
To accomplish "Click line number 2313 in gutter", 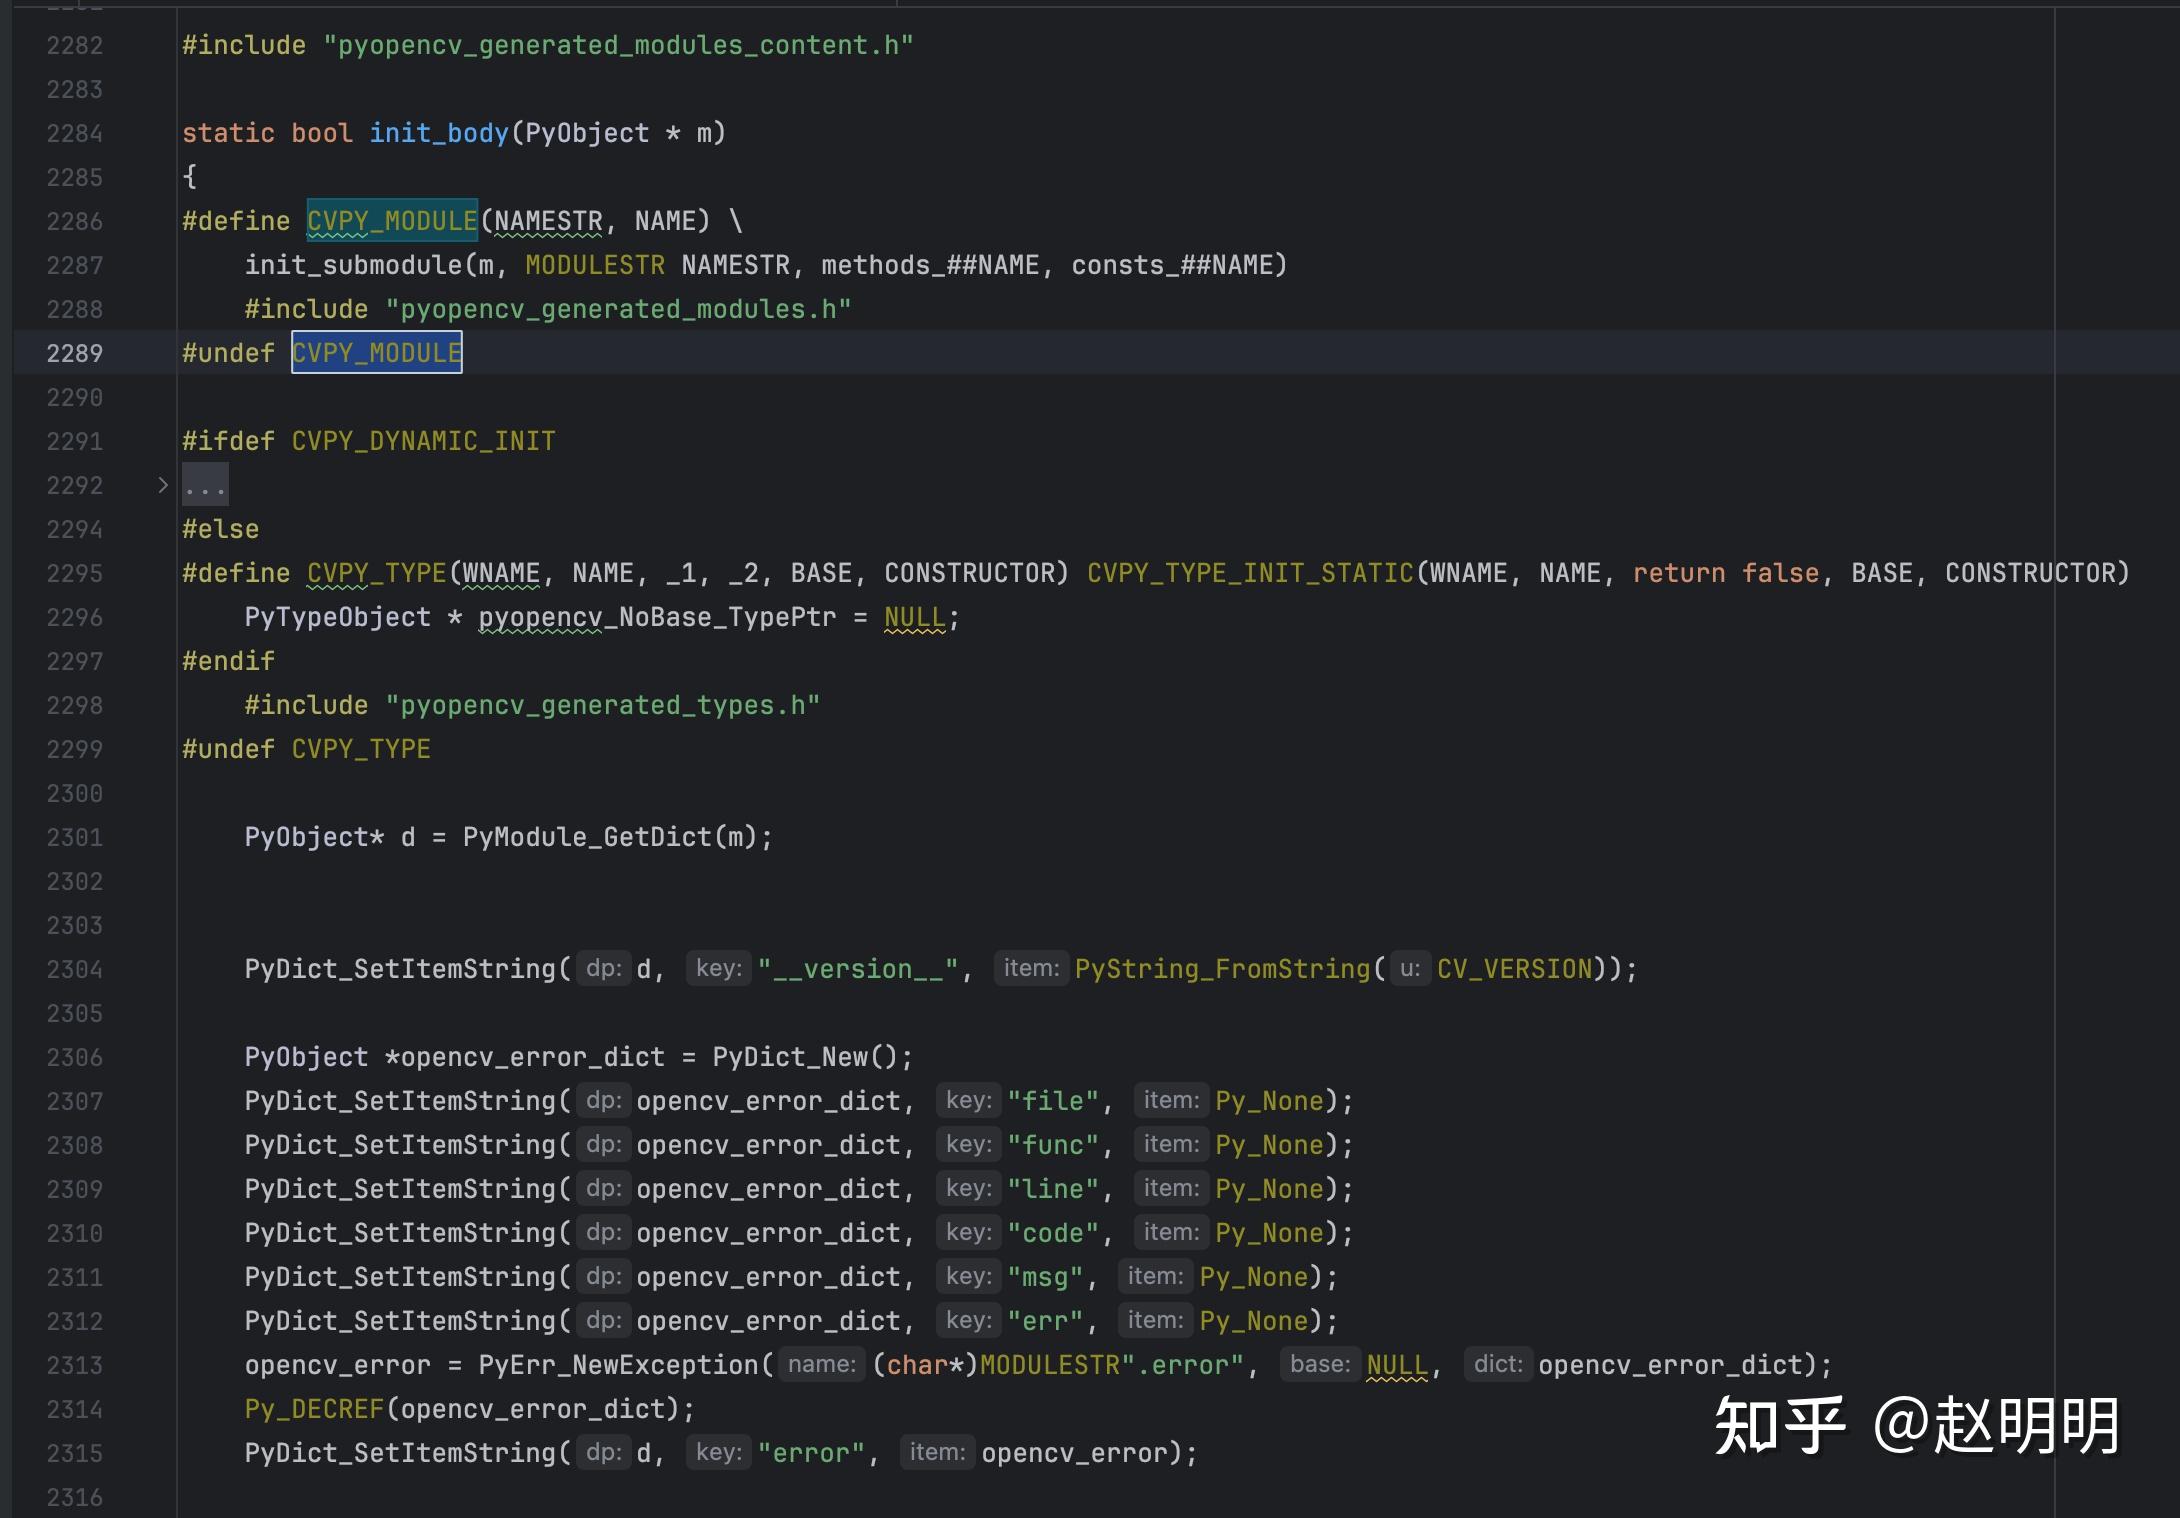I will point(74,1365).
